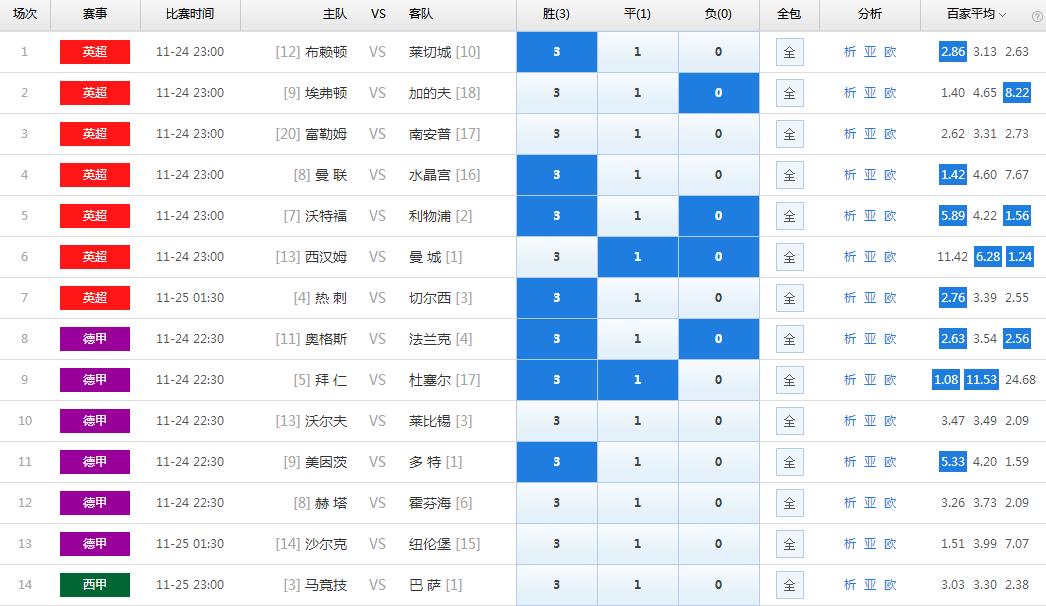Viewport: 1046px width, 606px height.
Task: Open 析 link for 热刺 vs 切尔西
Action: pos(850,298)
